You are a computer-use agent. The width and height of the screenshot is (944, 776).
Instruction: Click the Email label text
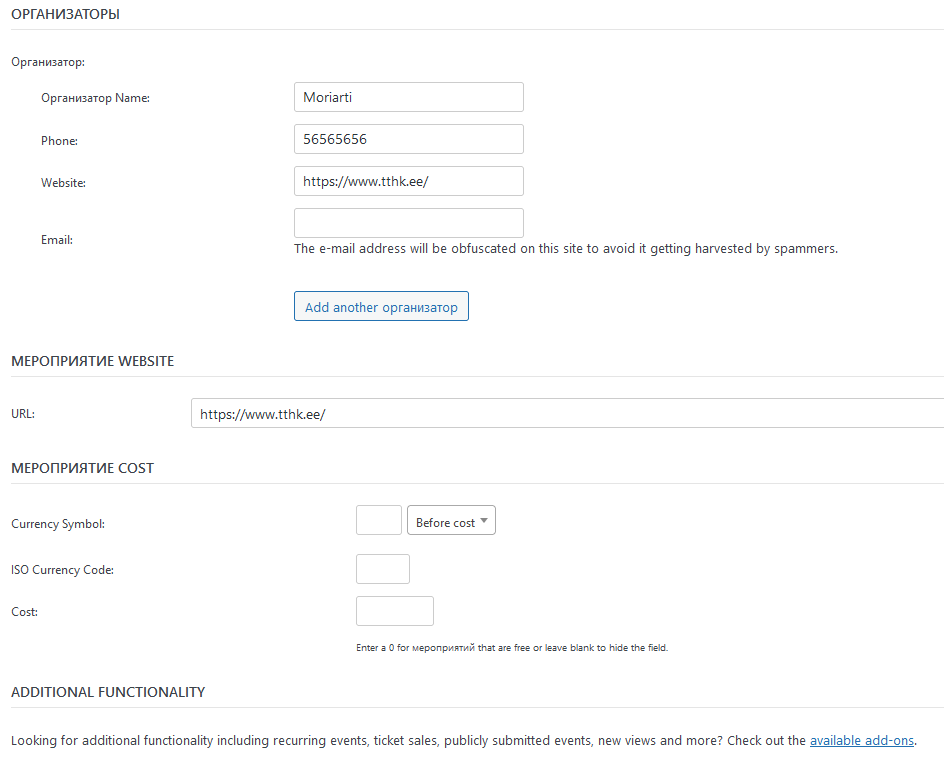point(57,240)
